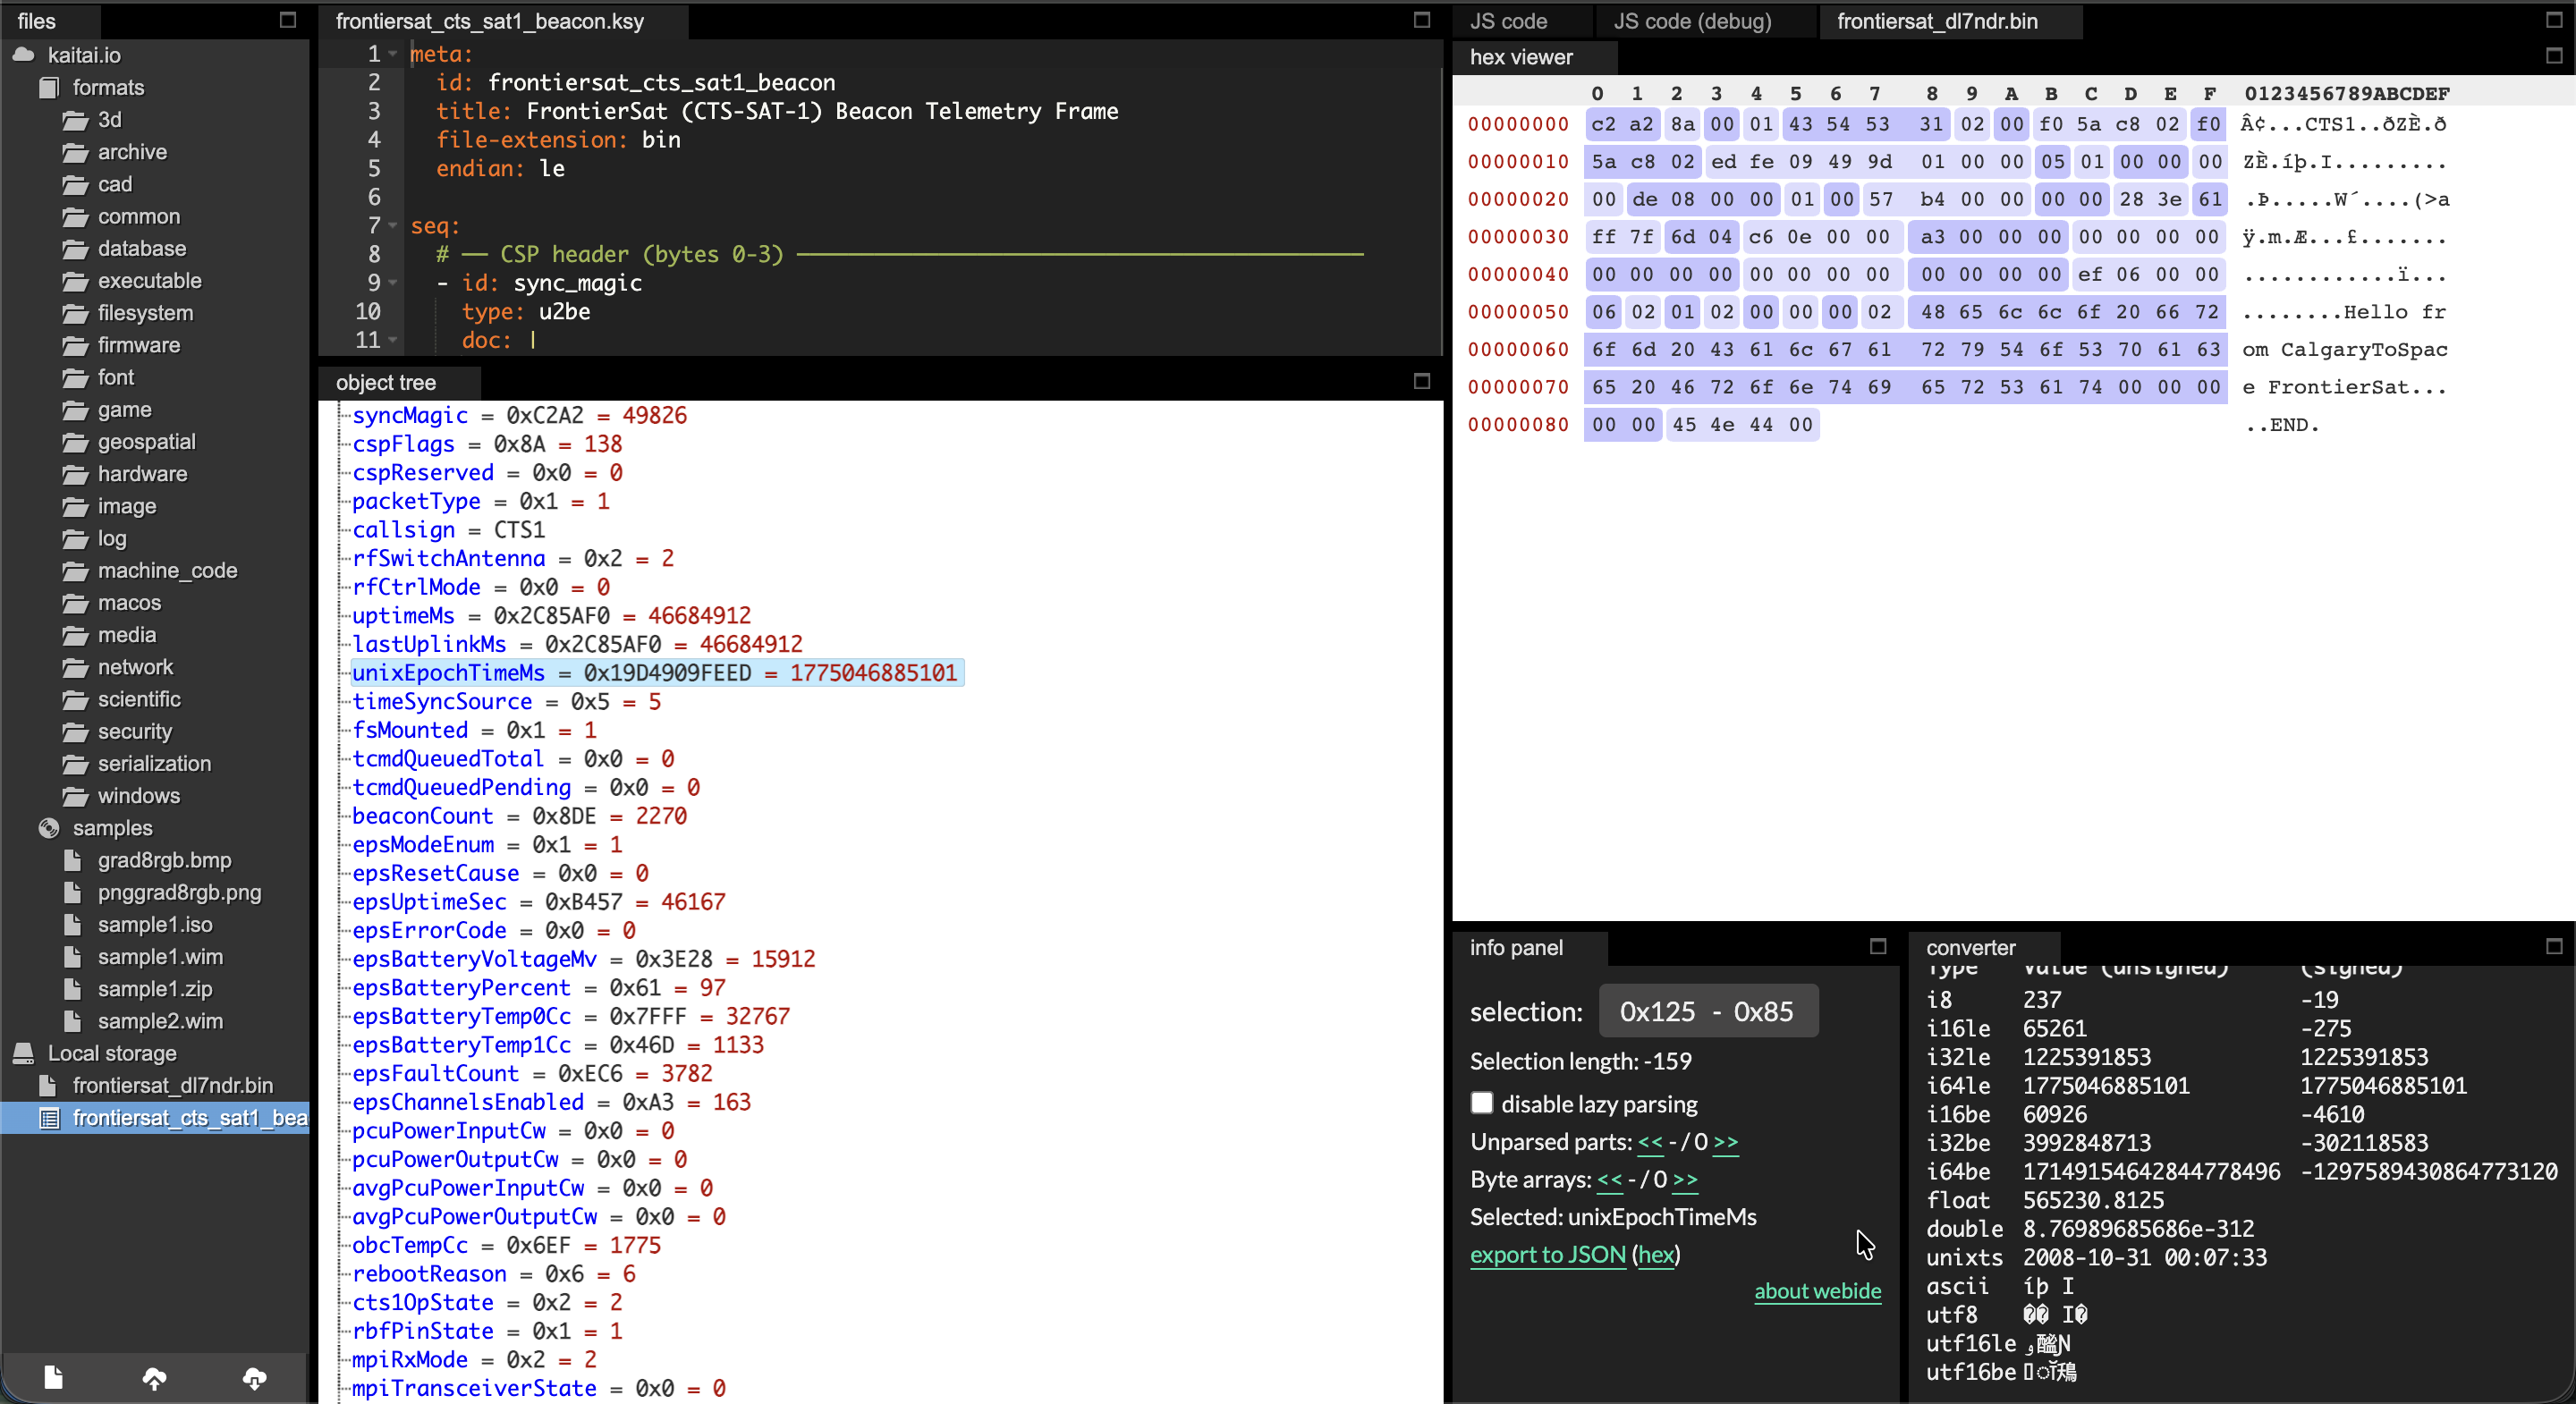Collapse the meta section fold arrow
This screenshot has width=2576, height=1404.
tap(393, 54)
